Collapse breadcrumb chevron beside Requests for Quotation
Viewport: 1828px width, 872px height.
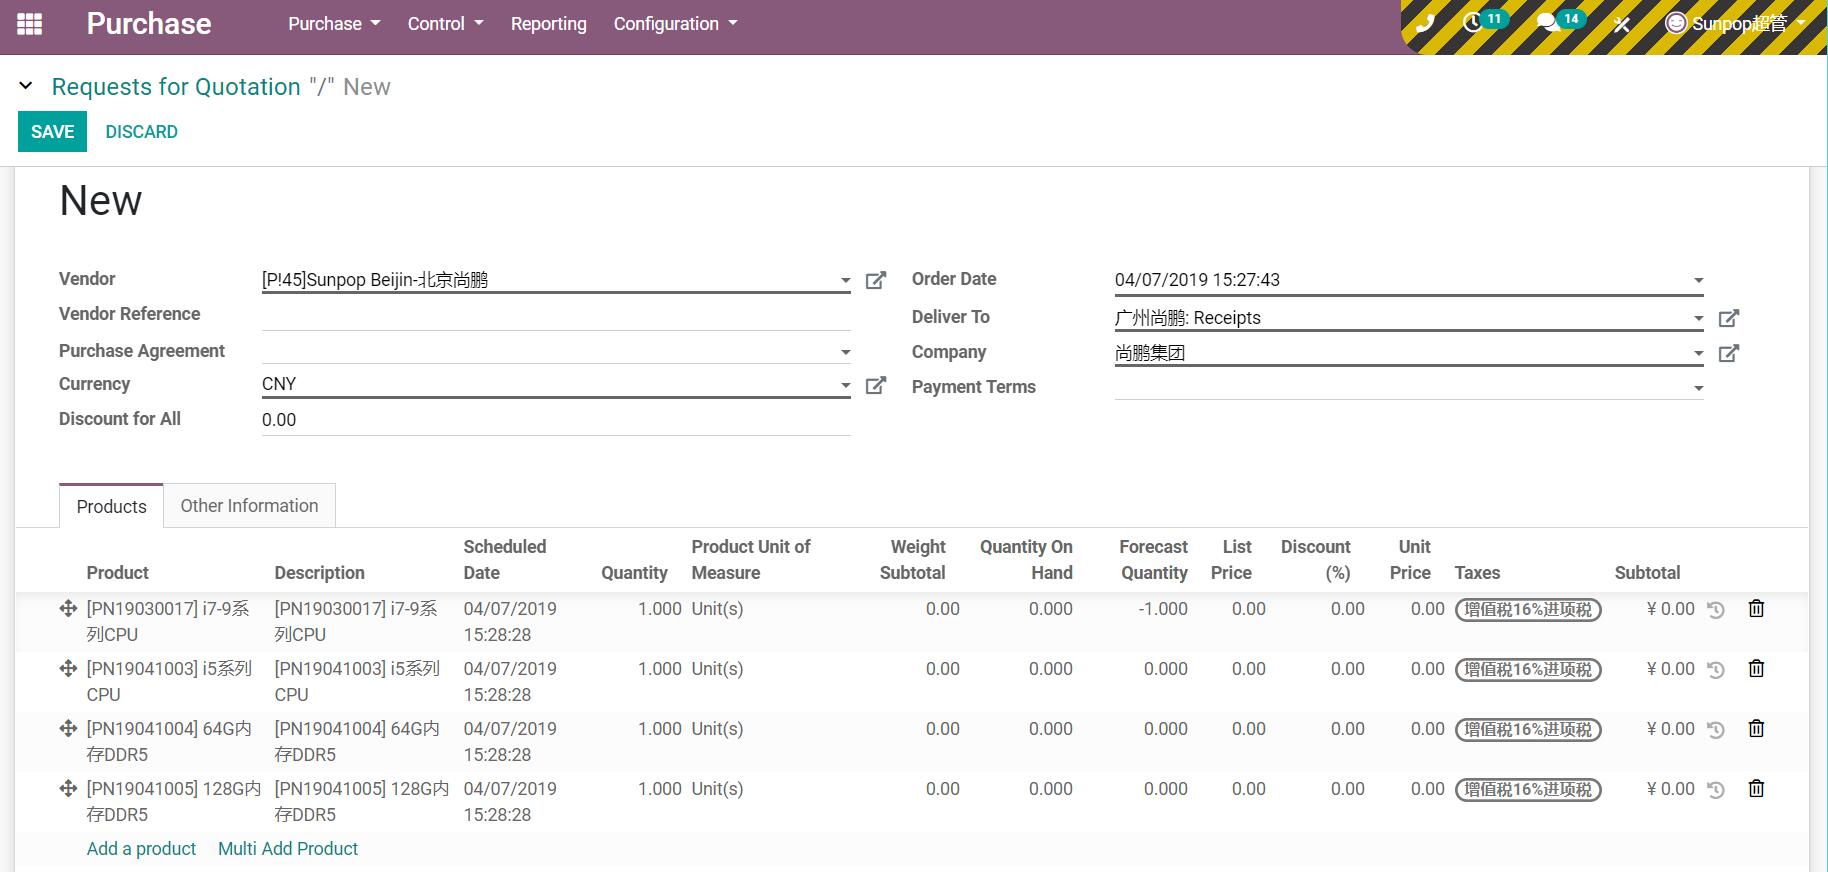[x=26, y=86]
